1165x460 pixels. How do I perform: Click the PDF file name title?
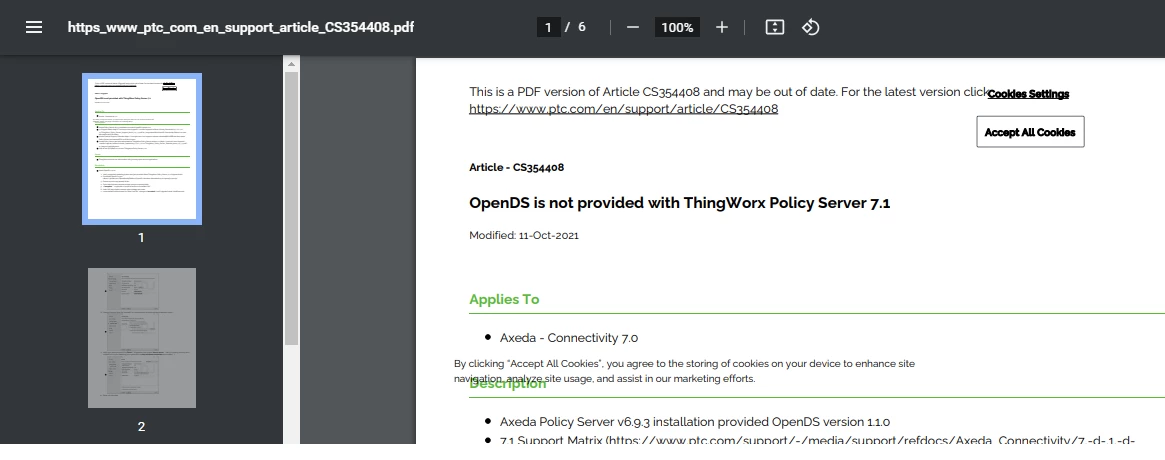pyautogui.click(x=241, y=27)
